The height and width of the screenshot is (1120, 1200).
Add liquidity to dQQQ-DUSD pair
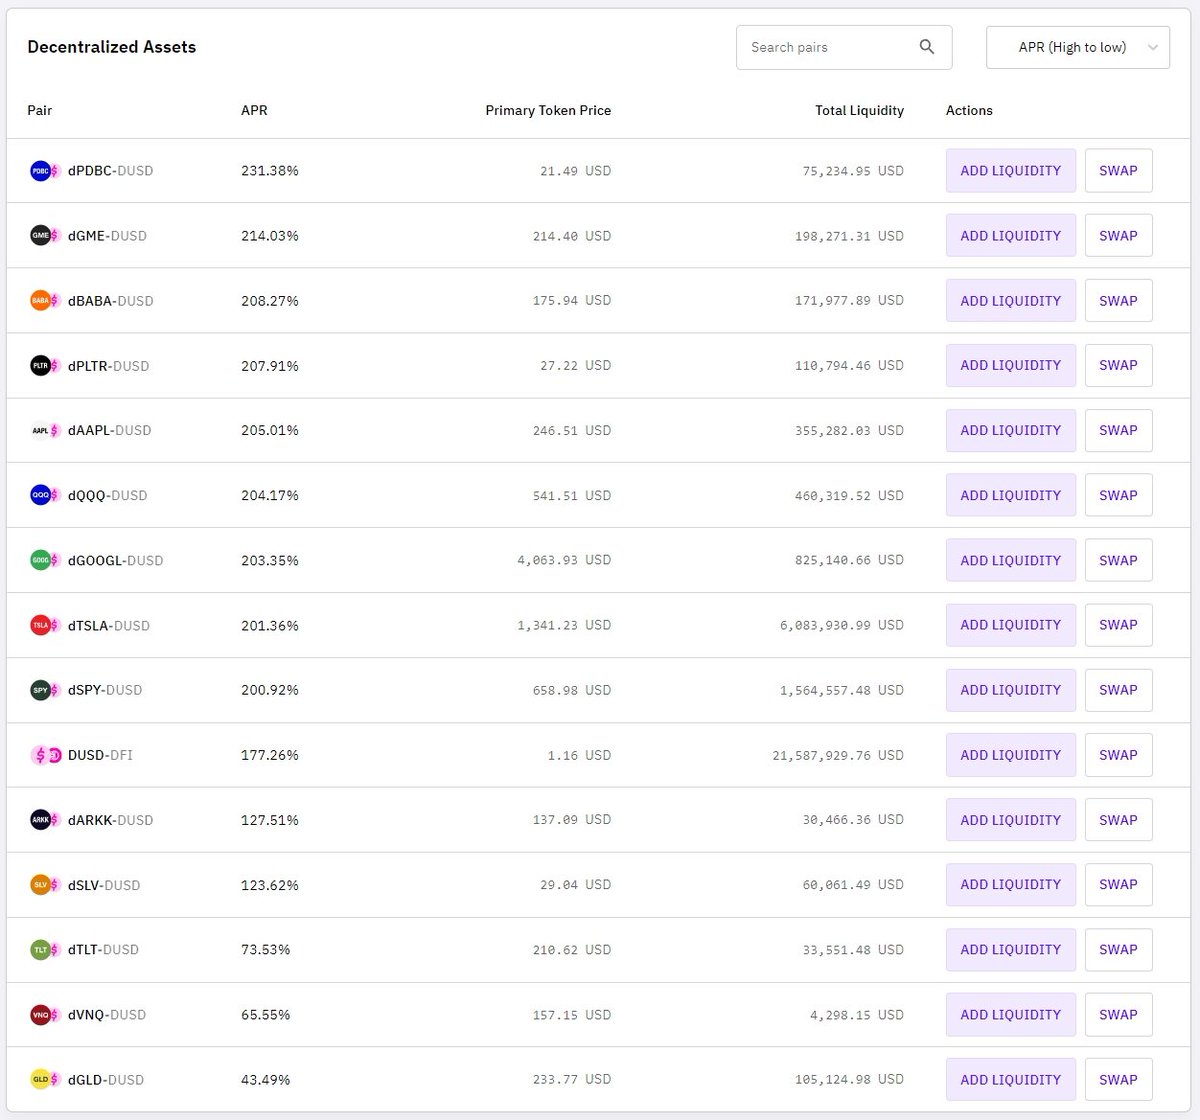tap(1011, 495)
